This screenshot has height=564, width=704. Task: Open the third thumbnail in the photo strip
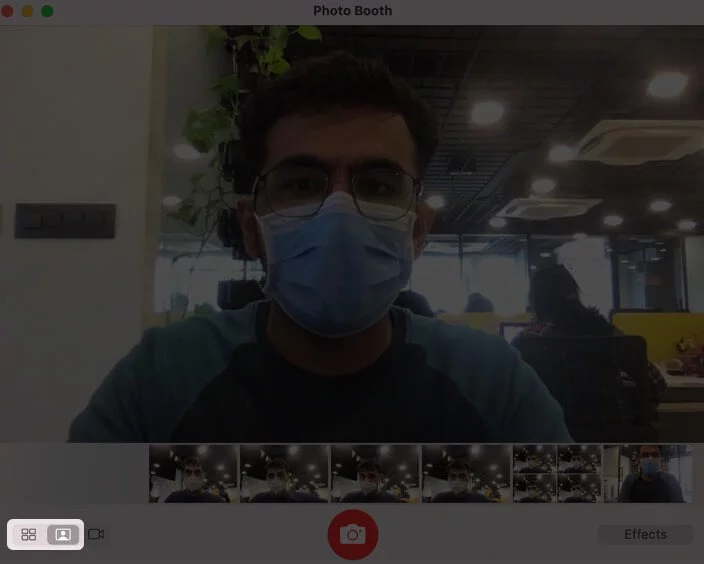click(x=375, y=474)
